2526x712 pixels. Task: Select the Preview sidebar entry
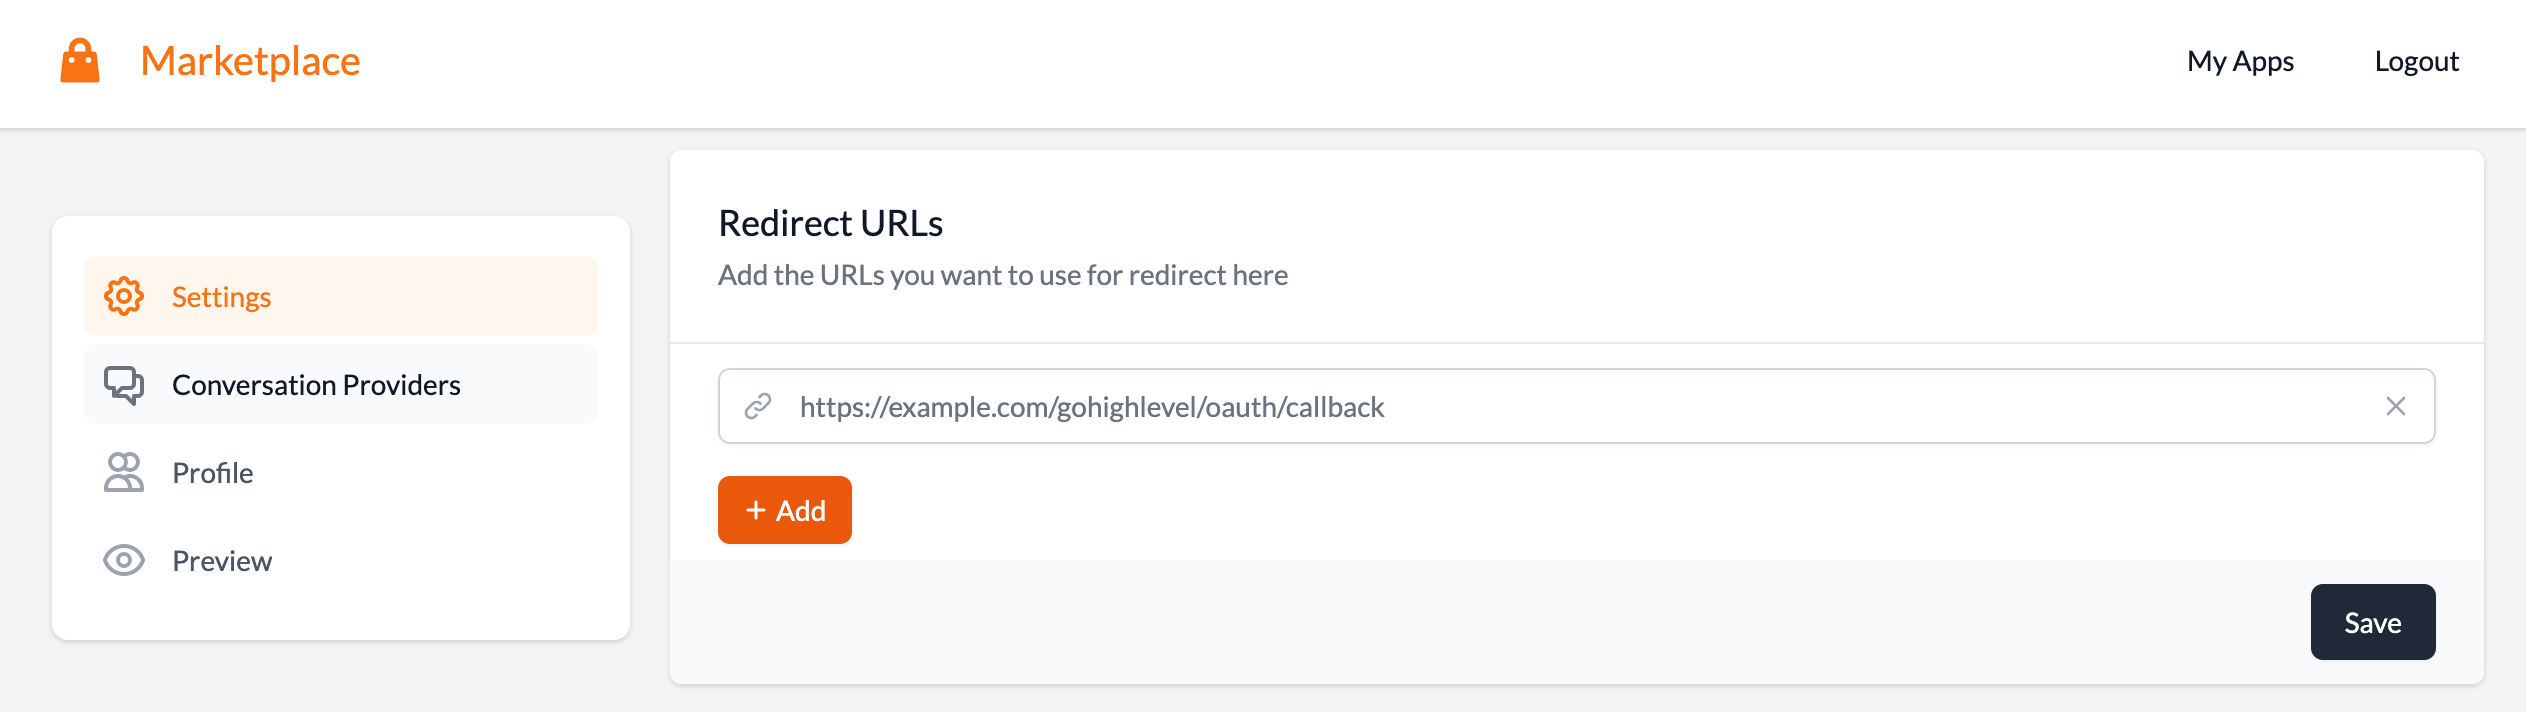(341, 560)
